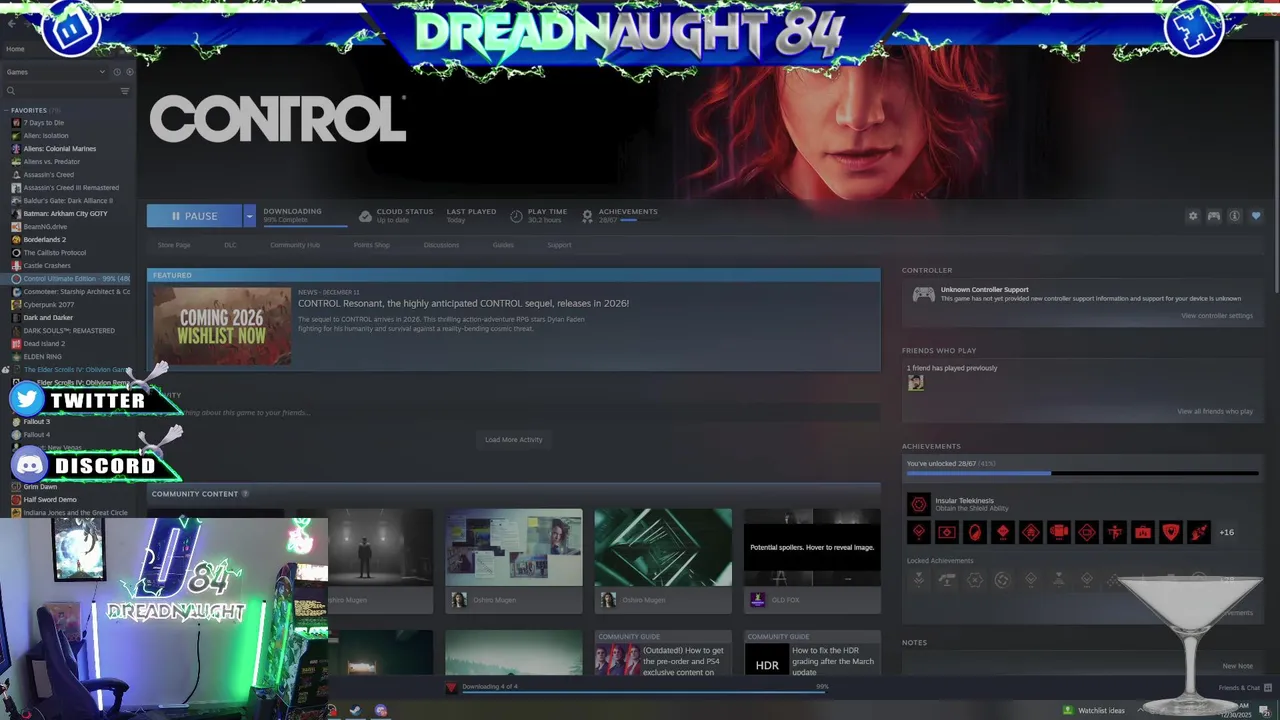1280x720 pixels.
Task: Open View controller settings link
Action: point(1216,316)
